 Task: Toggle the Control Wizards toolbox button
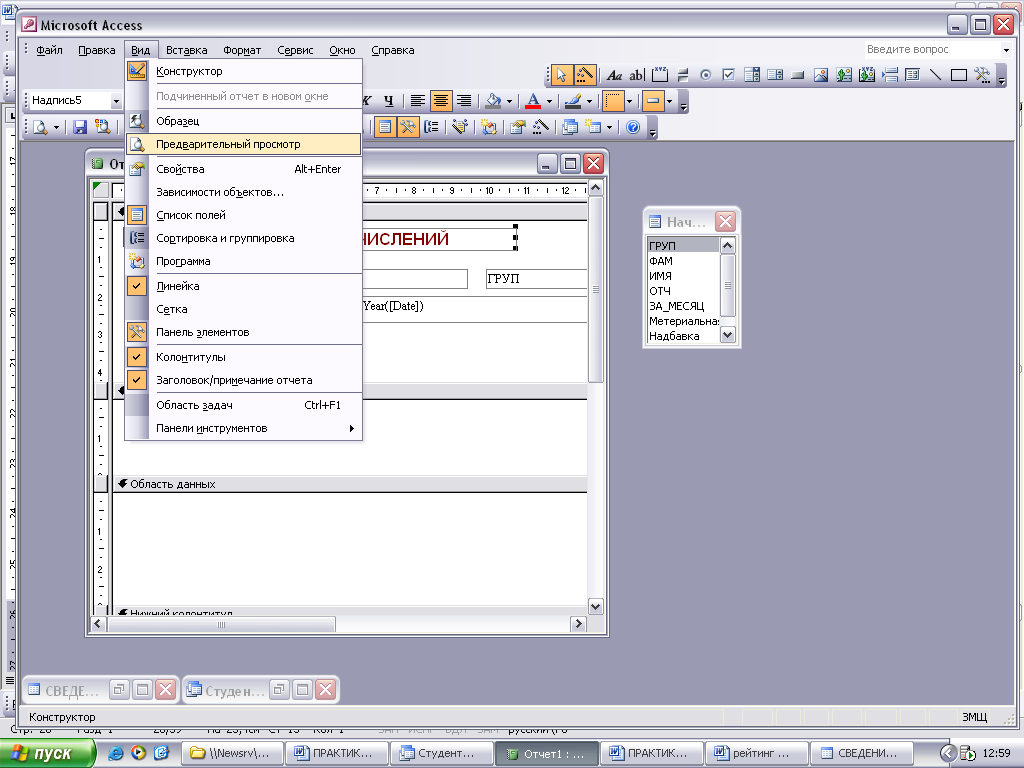point(584,75)
